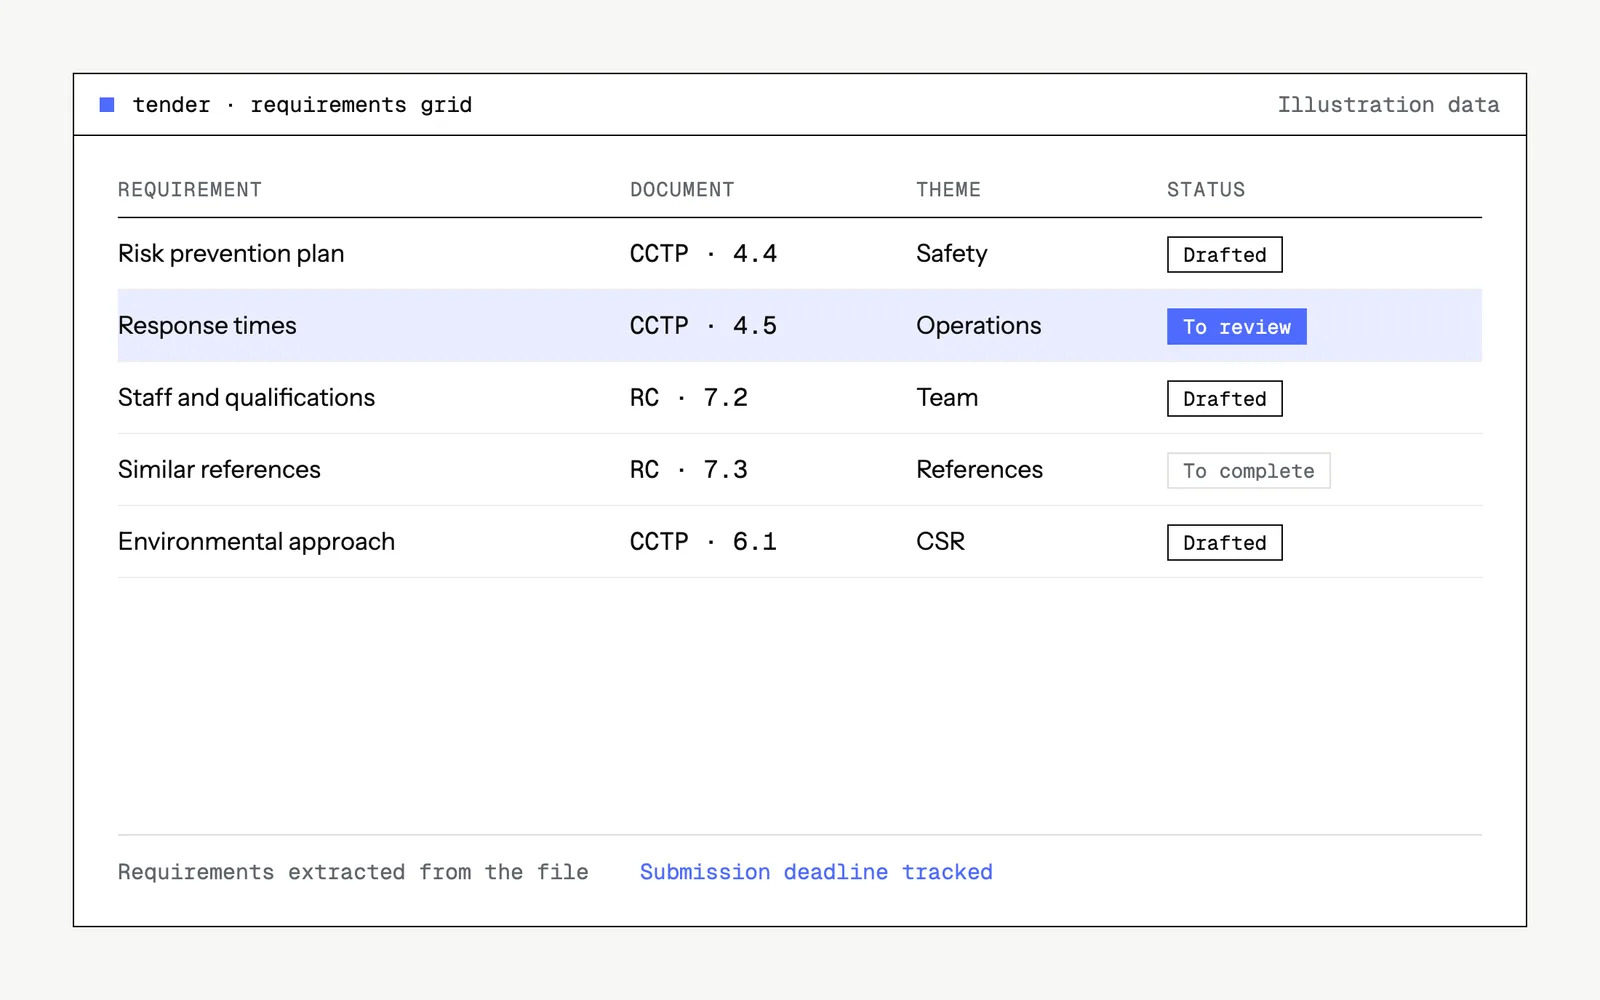Click the 'To complete' status badge
Viewport: 1600px width, 1000px height.
(1249, 471)
